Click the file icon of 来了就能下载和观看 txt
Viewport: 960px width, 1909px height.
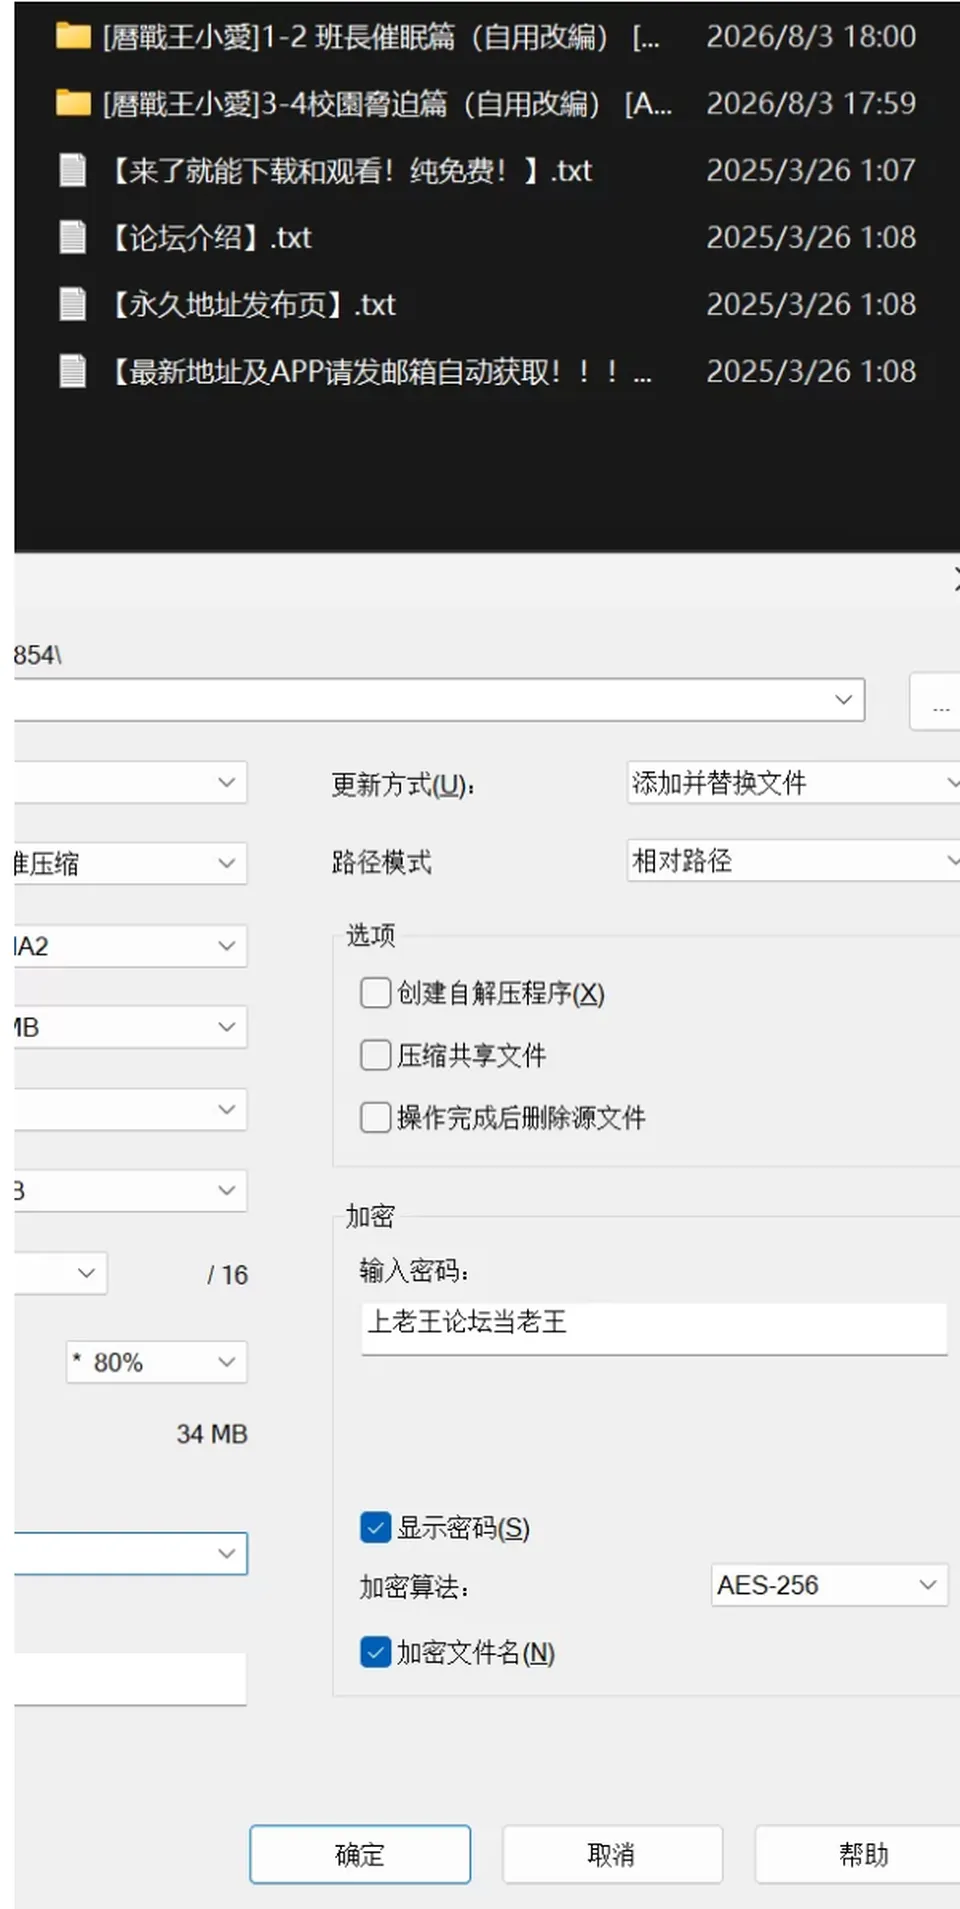(73, 170)
